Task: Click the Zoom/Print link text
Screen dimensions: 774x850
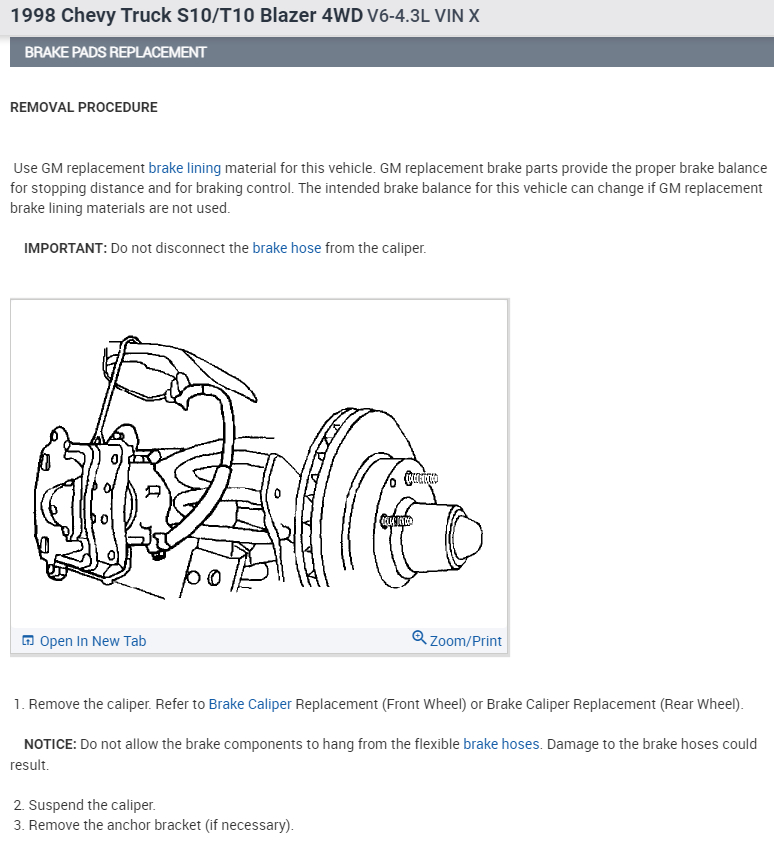Action: 466,641
